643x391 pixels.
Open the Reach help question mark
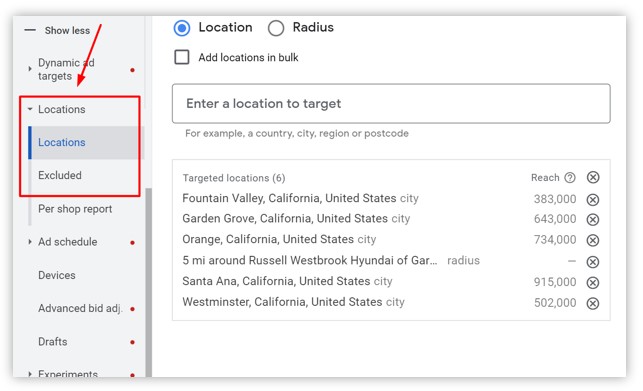pyautogui.click(x=570, y=178)
